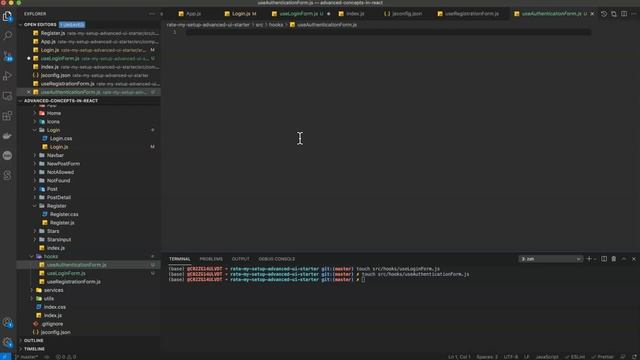The width and height of the screenshot is (640, 360).
Task: Click the terminal prompt input line
Action: [363, 280]
